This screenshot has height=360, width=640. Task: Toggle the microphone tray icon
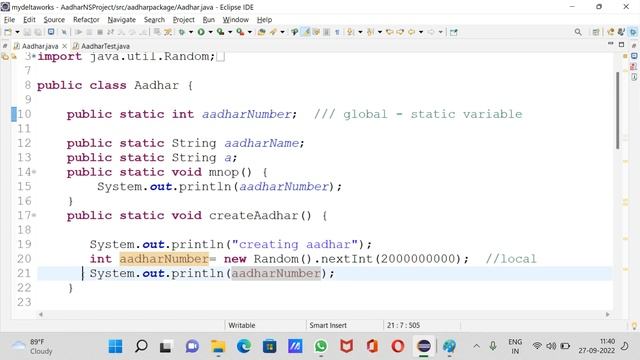tap(493, 346)
